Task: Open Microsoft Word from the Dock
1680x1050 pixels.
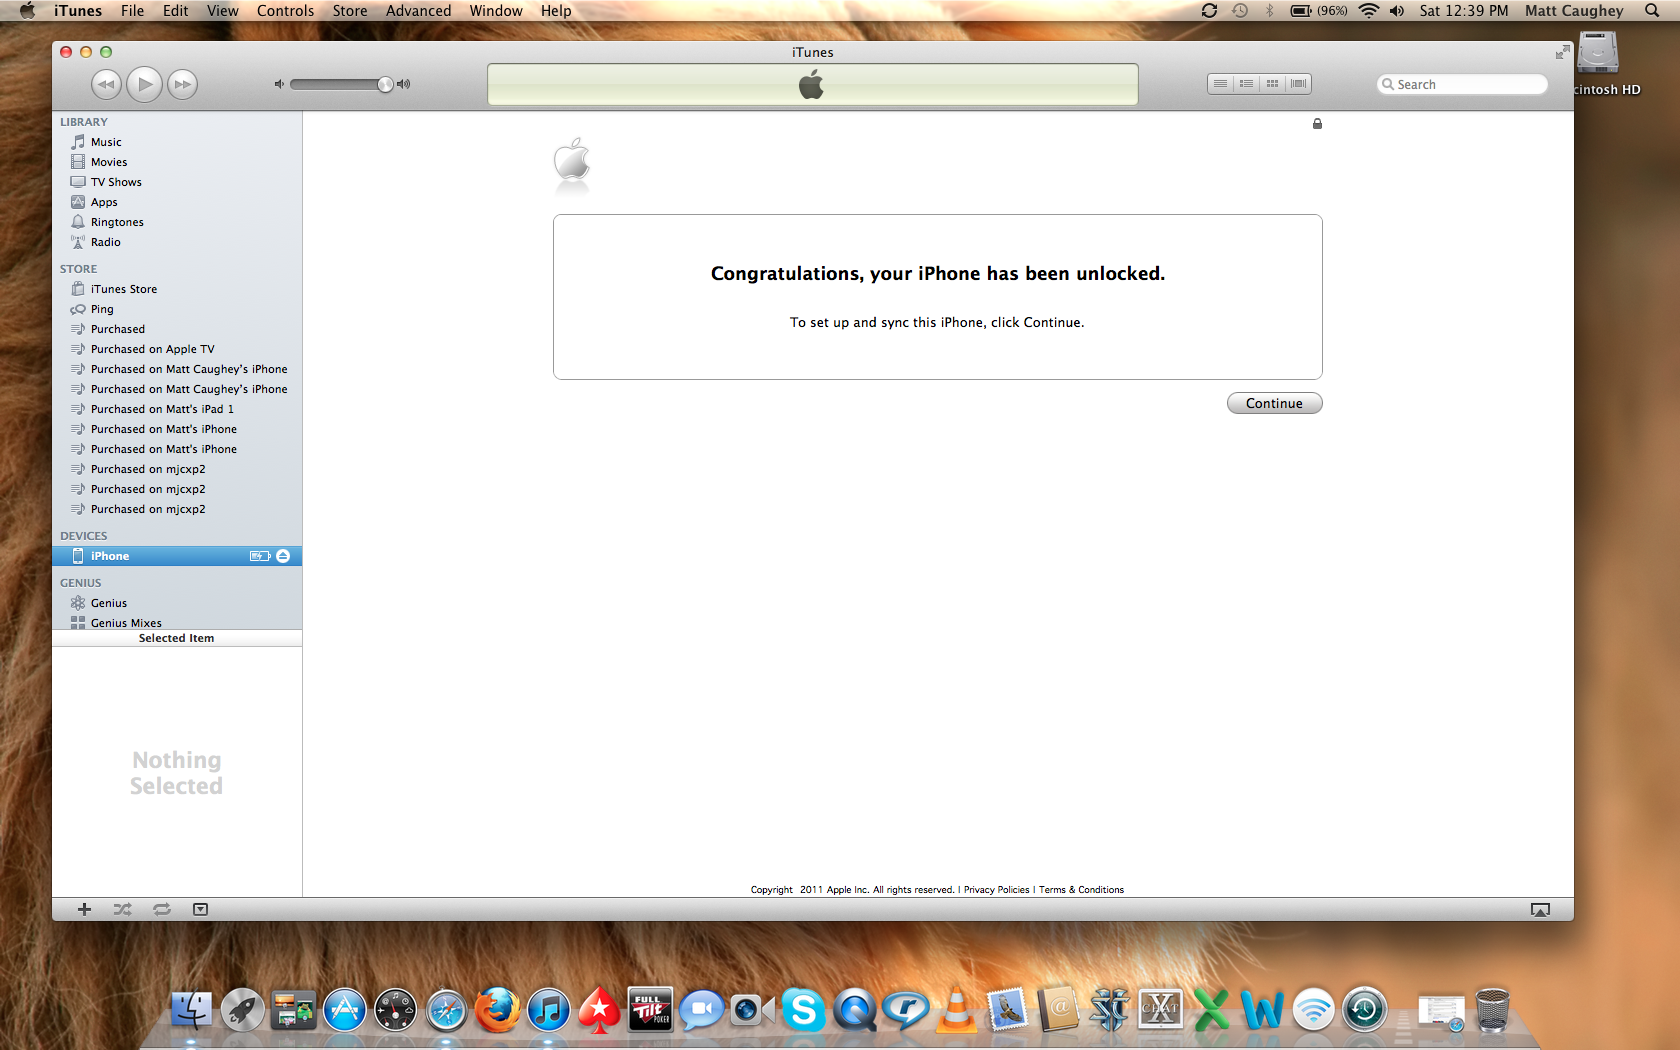Action: pyautogui.click(x=1263, y=1010)
